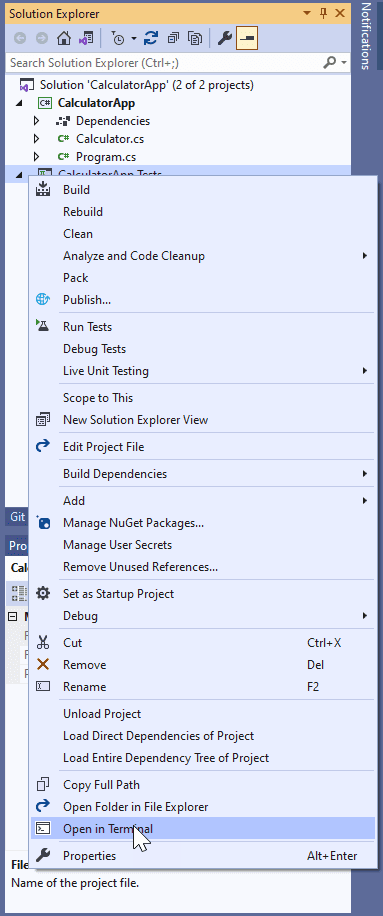Click the Manage NuGet Packages icon
This screenshot has width=383, height=916.
43,522
